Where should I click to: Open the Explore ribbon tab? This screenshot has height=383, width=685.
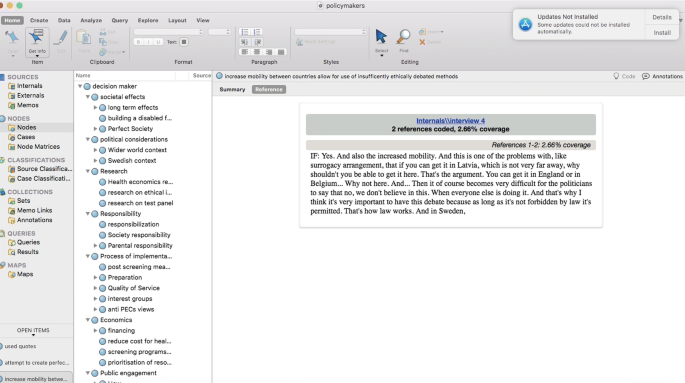148,20
